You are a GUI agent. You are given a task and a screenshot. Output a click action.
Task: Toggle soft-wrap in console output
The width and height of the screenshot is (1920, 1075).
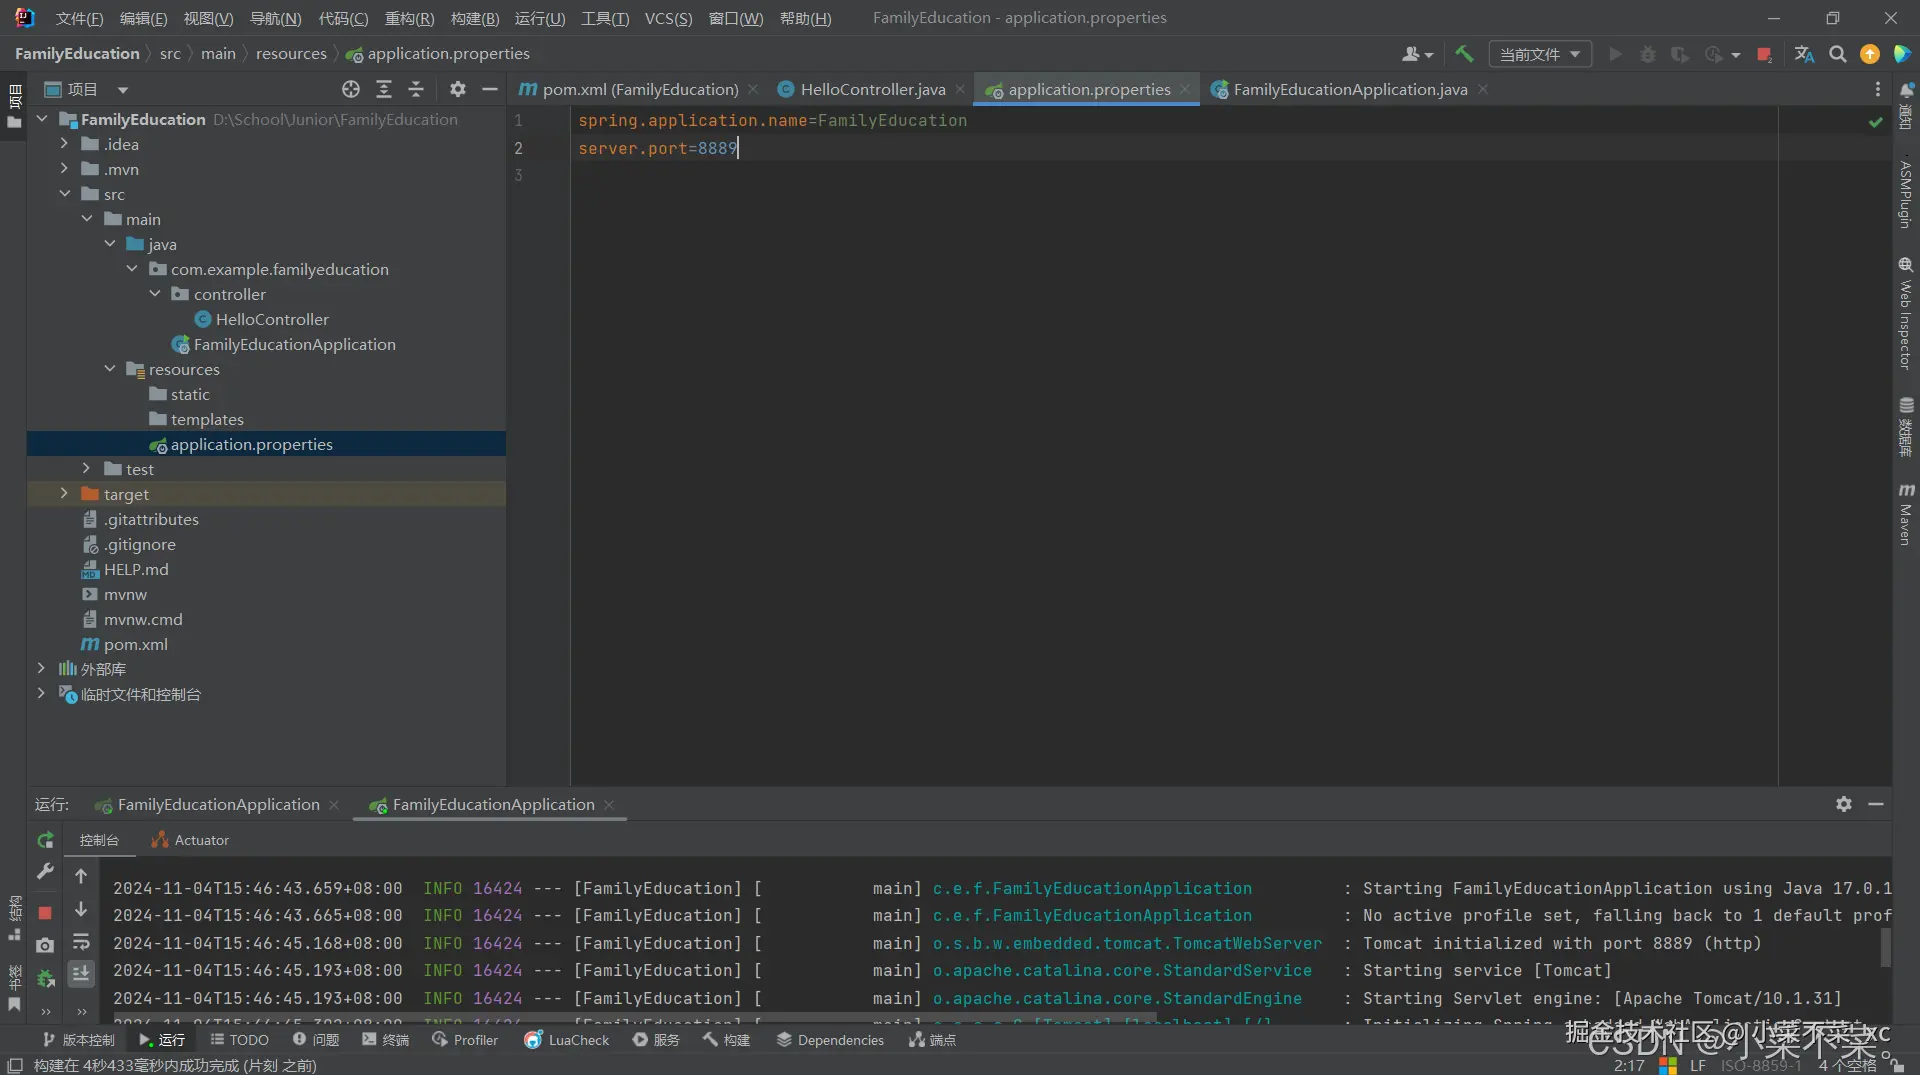[x=81, y=942]
